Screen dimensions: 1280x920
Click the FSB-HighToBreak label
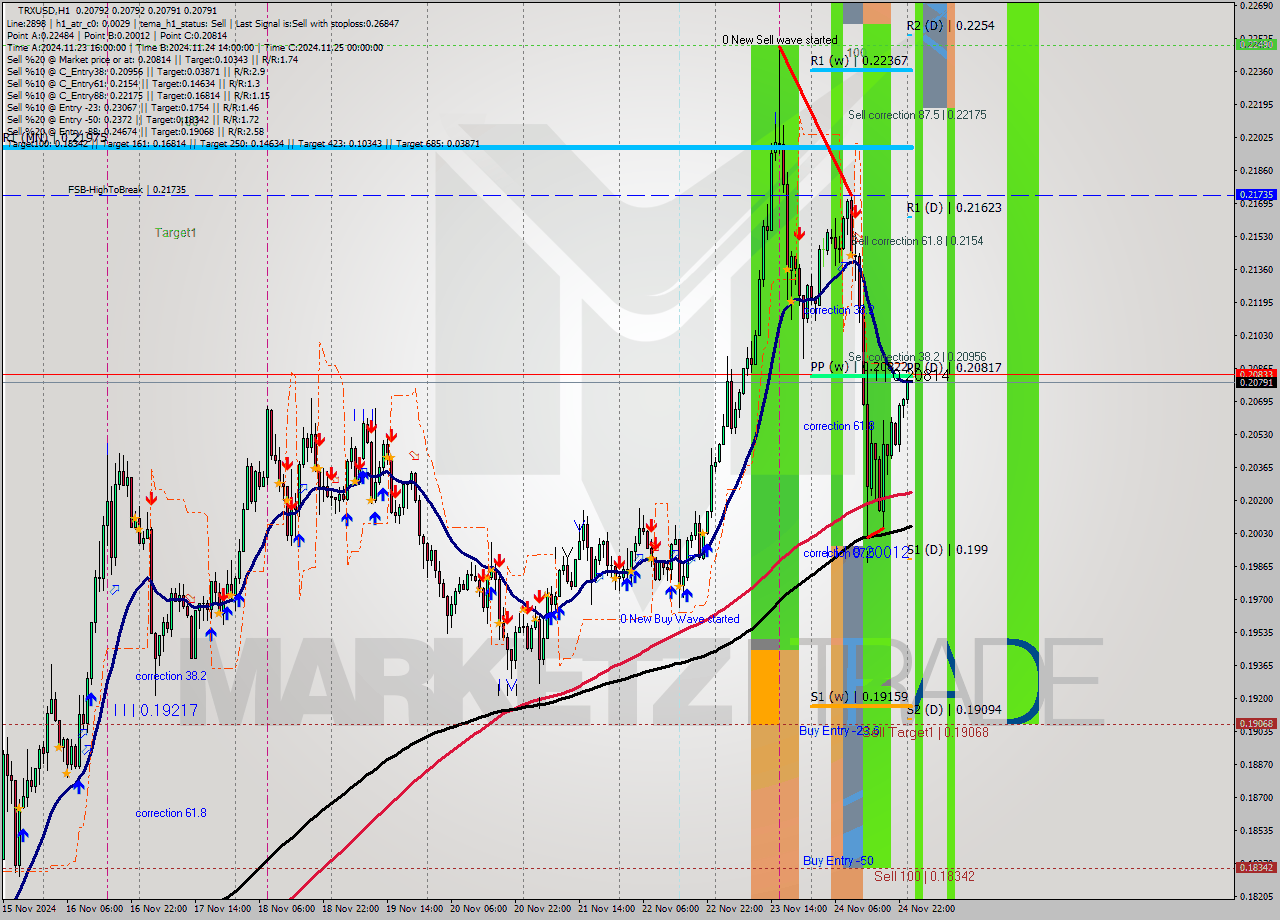(105, 190)
